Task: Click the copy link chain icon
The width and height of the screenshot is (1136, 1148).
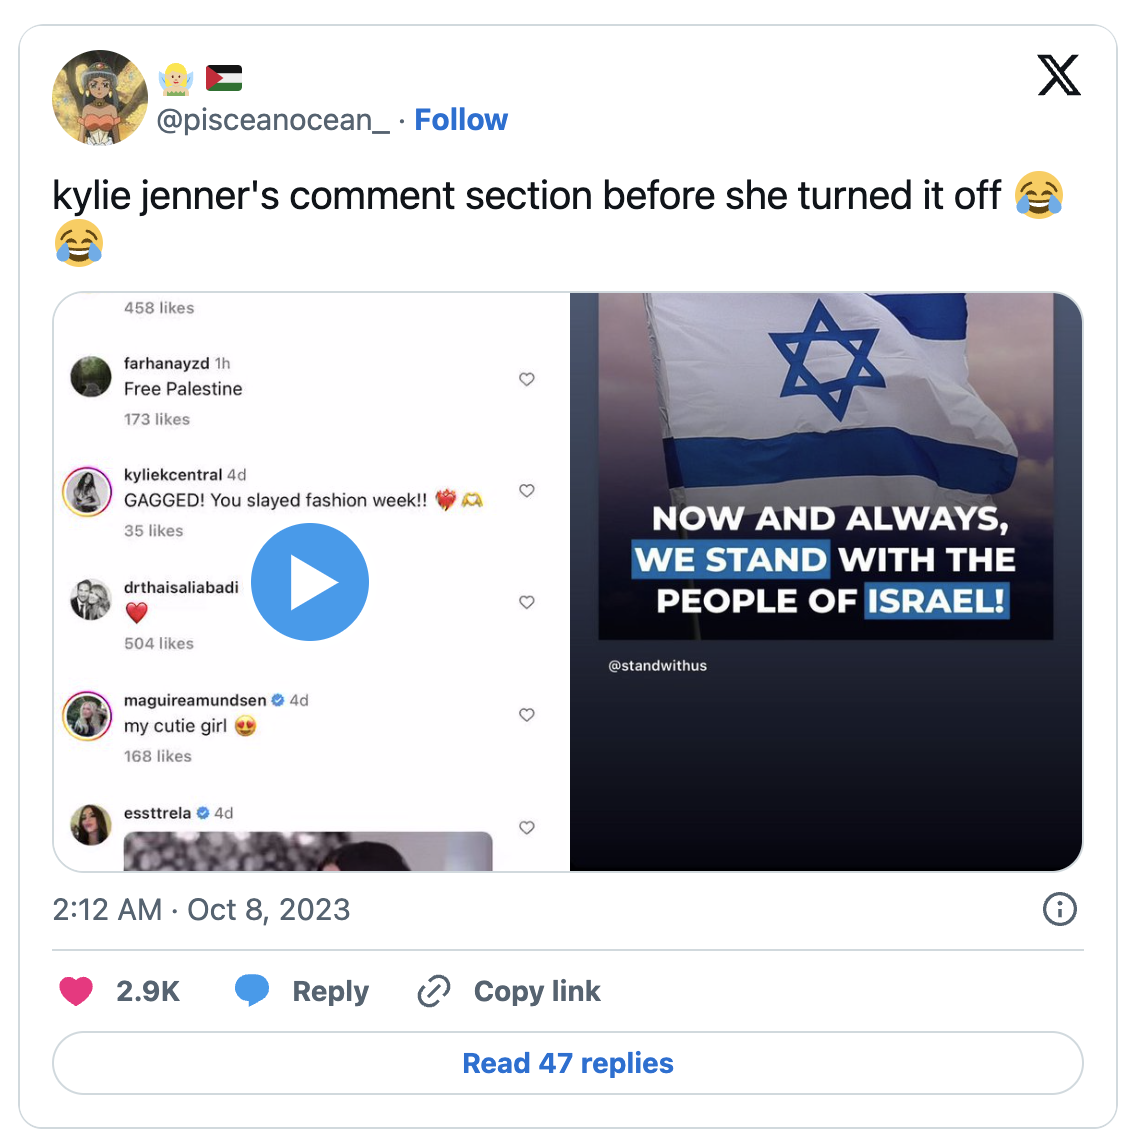Action: (x=434, y=991)
